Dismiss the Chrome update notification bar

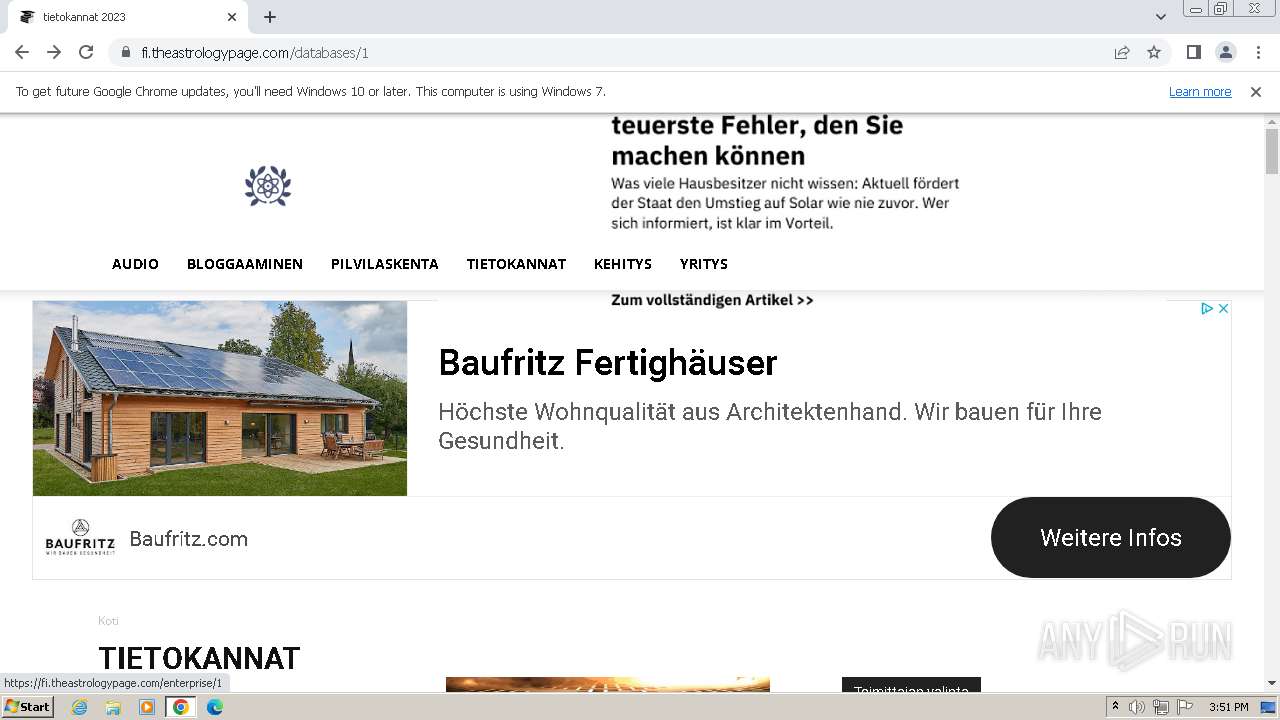click(1256, 91)
